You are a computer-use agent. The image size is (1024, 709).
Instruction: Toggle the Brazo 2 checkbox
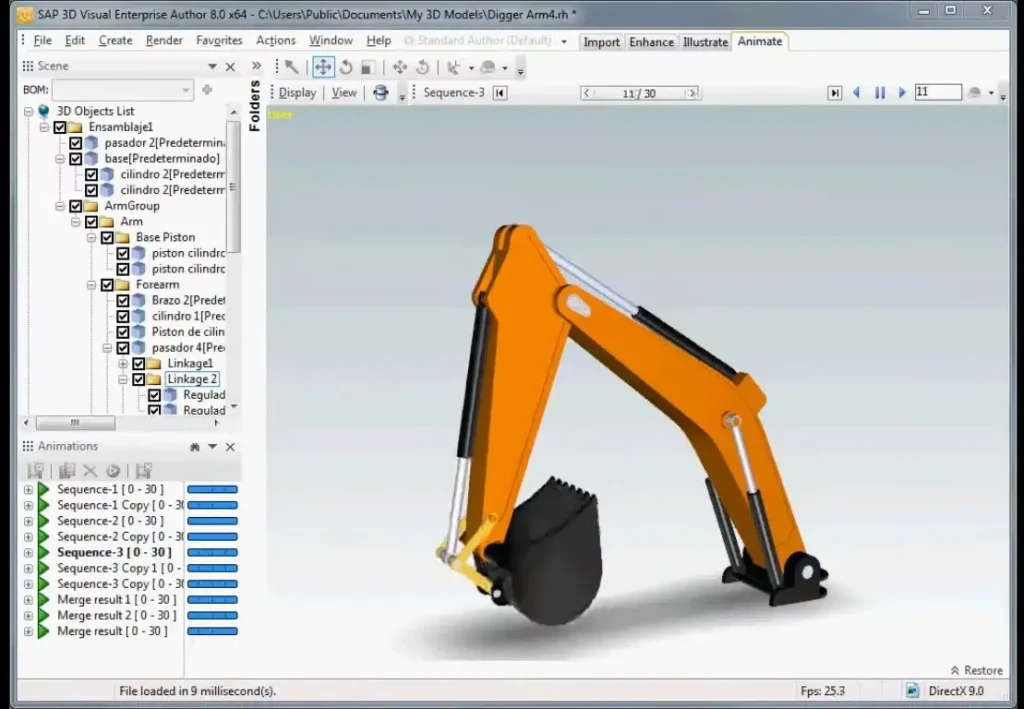pos(123,300)
